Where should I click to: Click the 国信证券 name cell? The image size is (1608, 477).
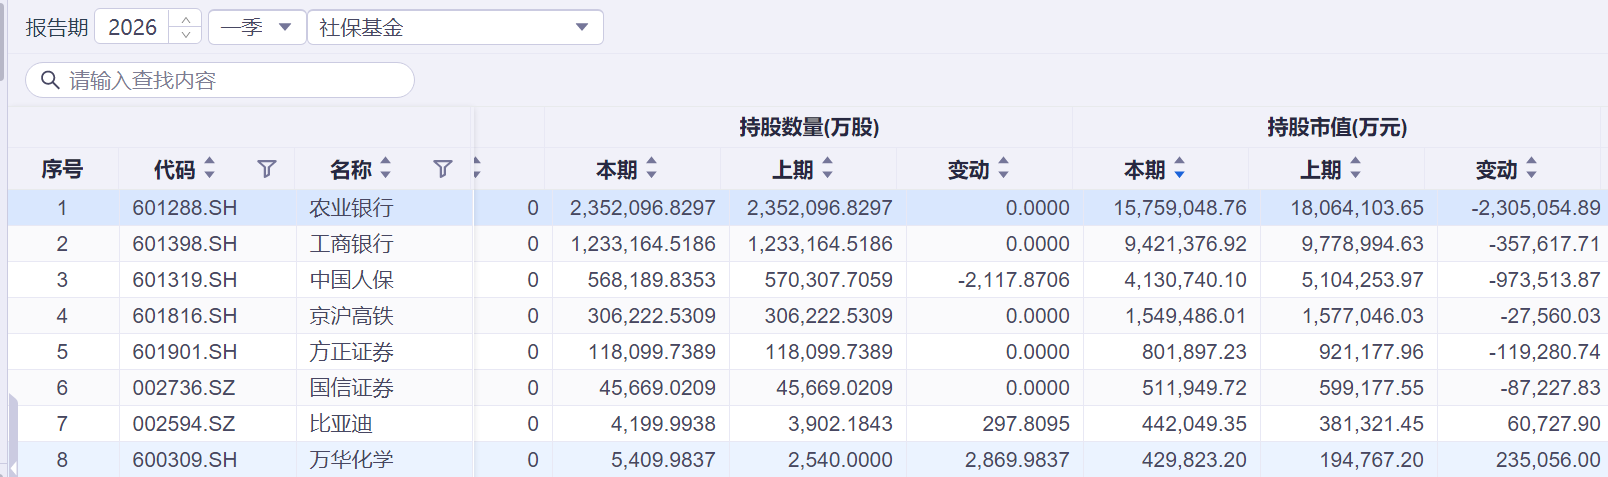pyautogui.click(x=352, y=388)
